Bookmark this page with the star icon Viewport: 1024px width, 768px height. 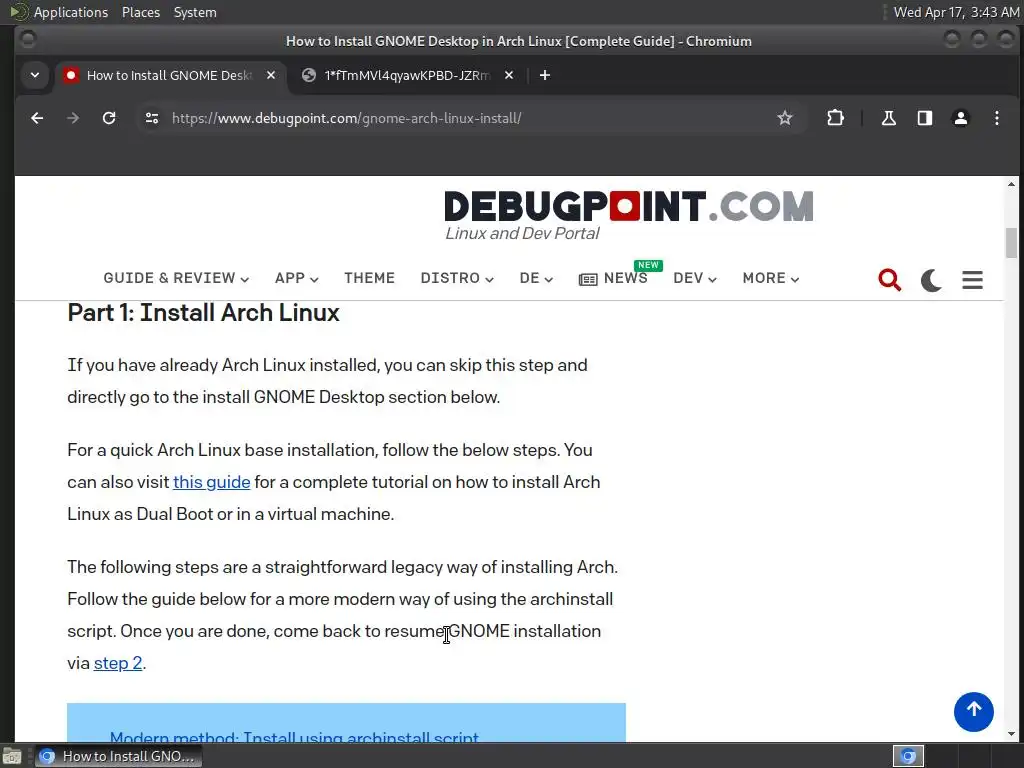784,118
